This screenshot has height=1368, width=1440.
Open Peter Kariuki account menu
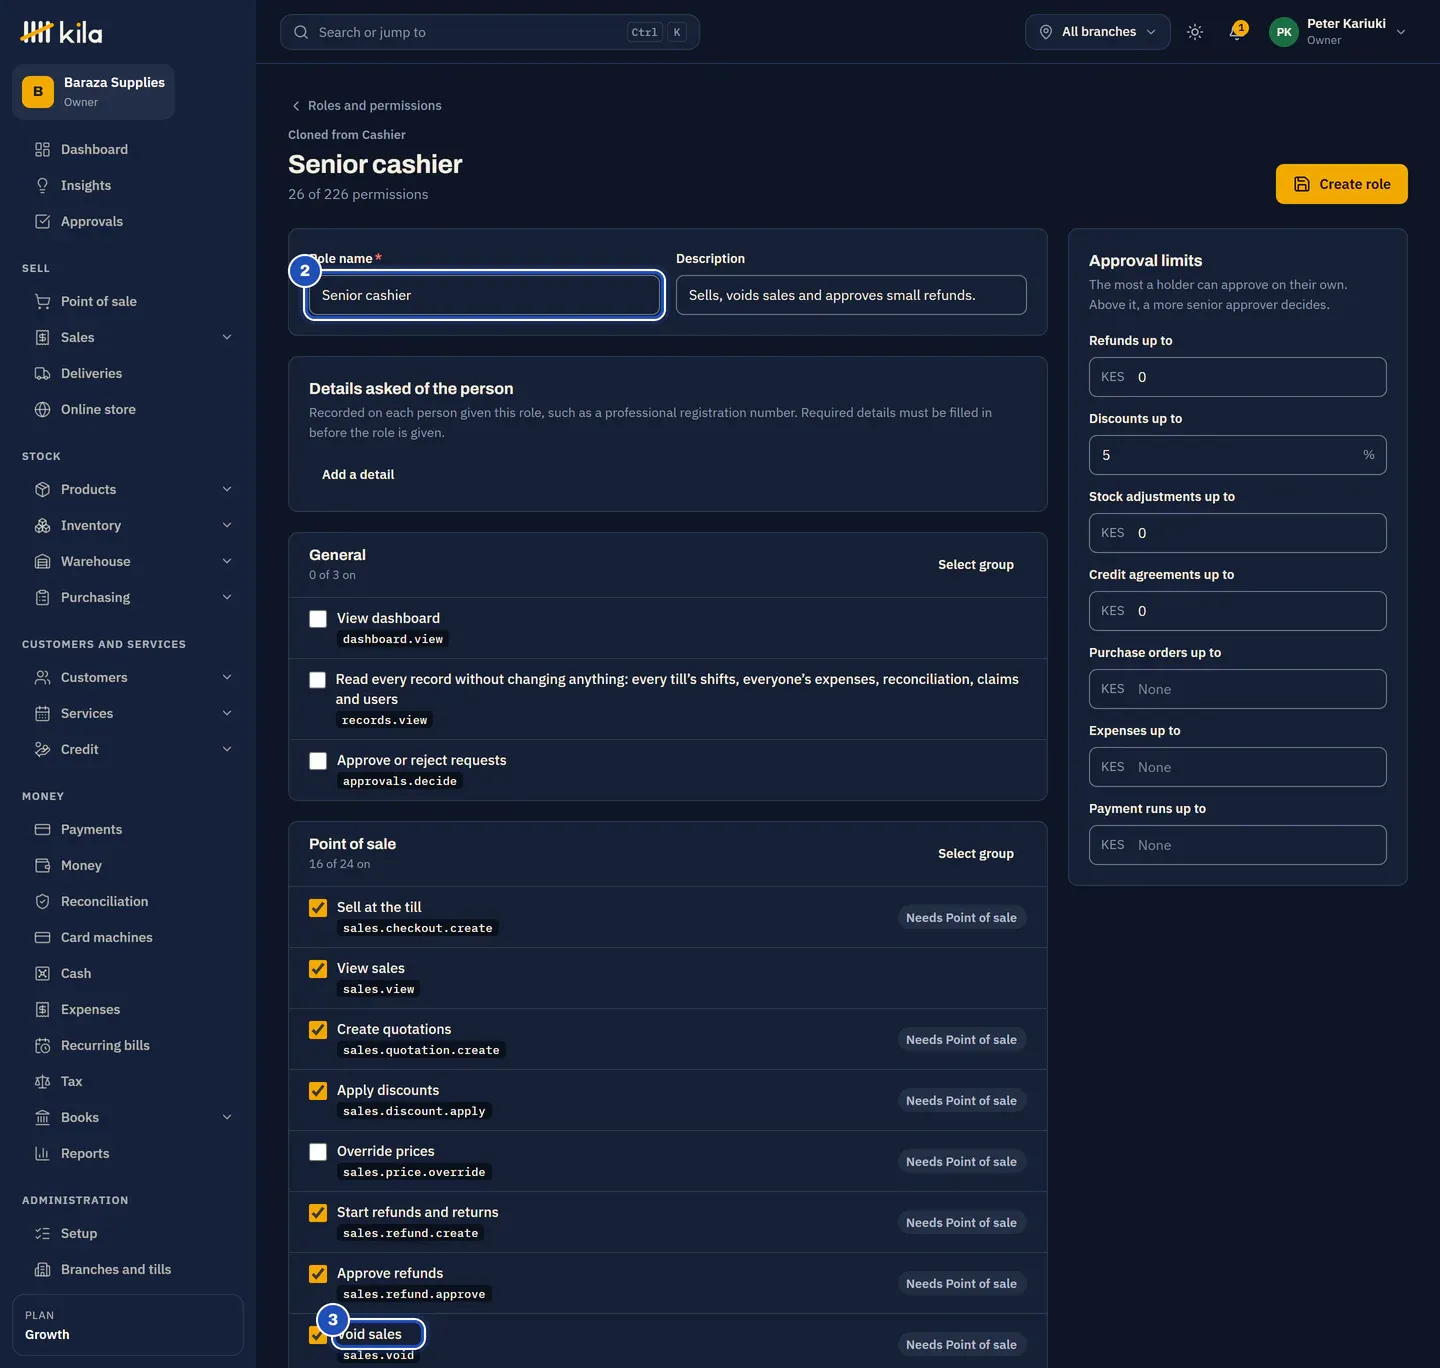(x=1339, y=32)
